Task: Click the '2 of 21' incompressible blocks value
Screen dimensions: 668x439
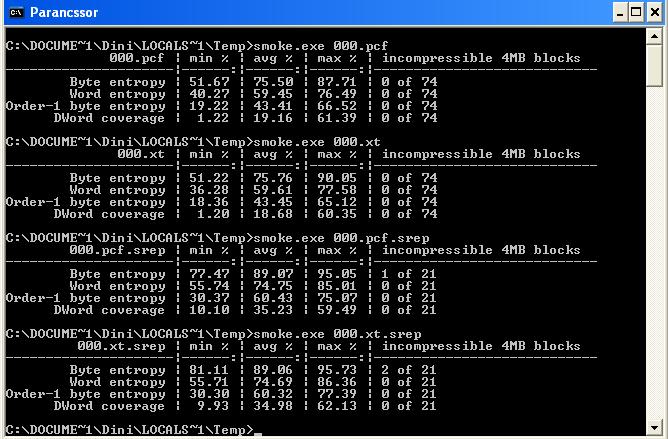Action: 409,370
